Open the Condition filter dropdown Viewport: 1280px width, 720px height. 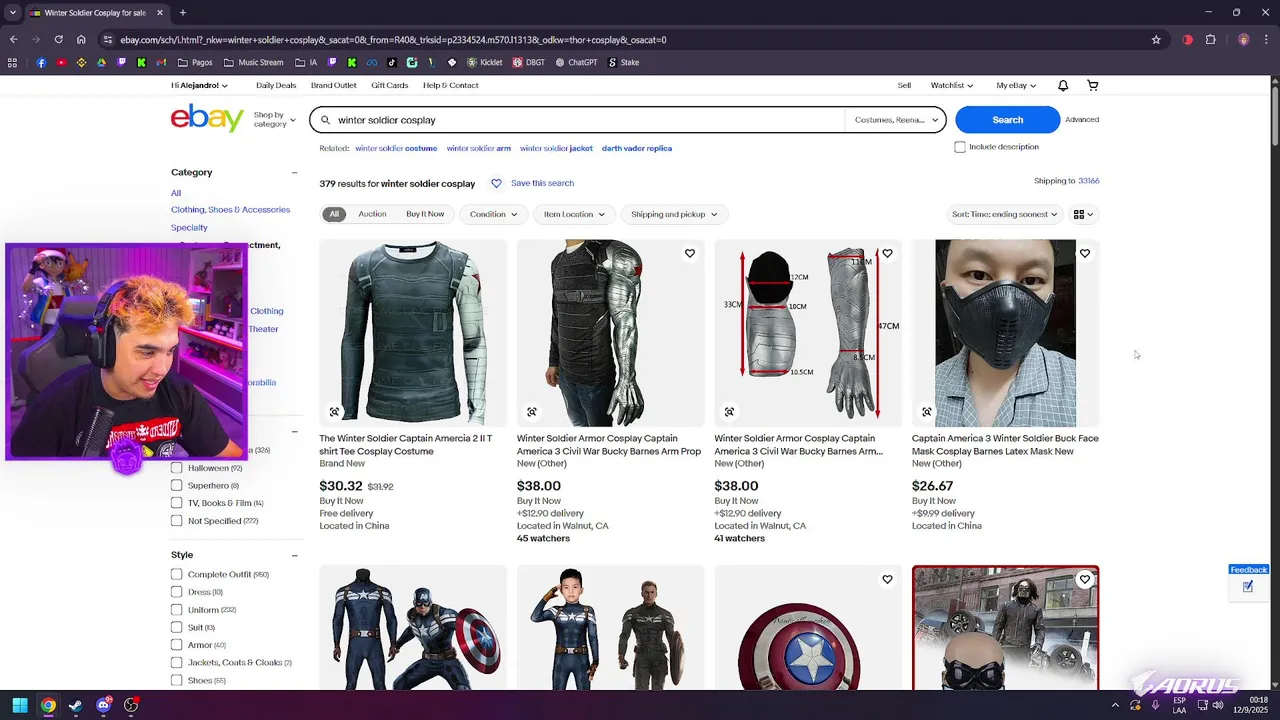494,214
